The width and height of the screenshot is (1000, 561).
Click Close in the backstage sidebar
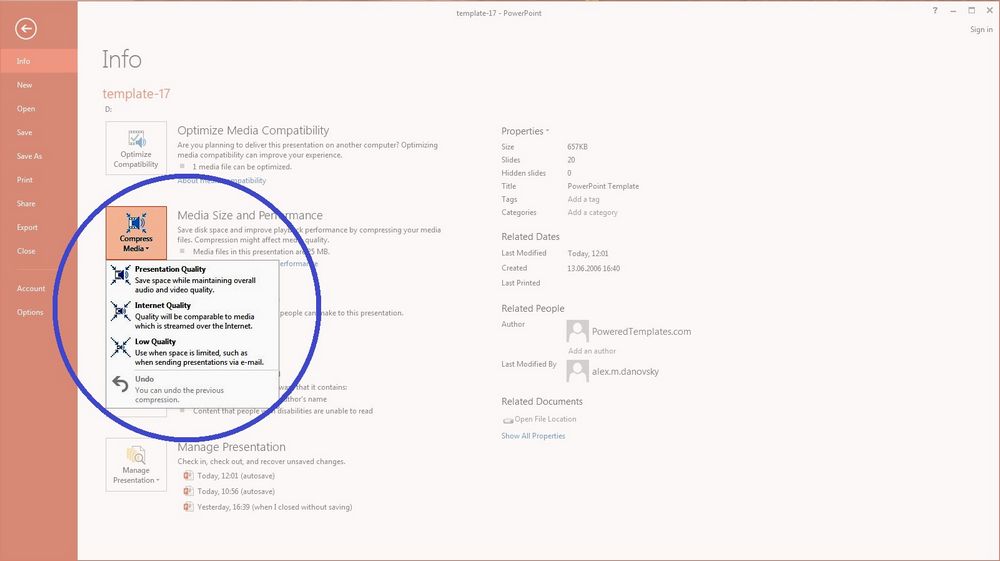[x=39, y=251]
